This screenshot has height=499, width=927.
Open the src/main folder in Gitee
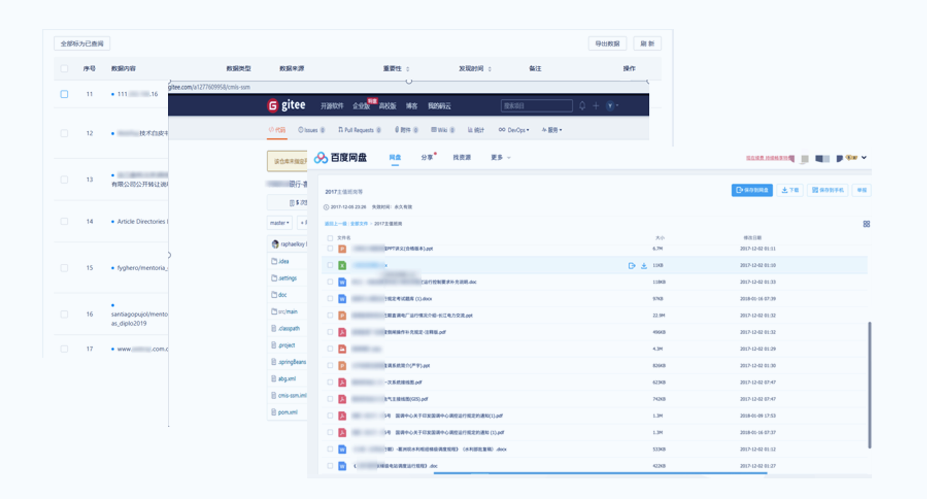coord(284,311)
